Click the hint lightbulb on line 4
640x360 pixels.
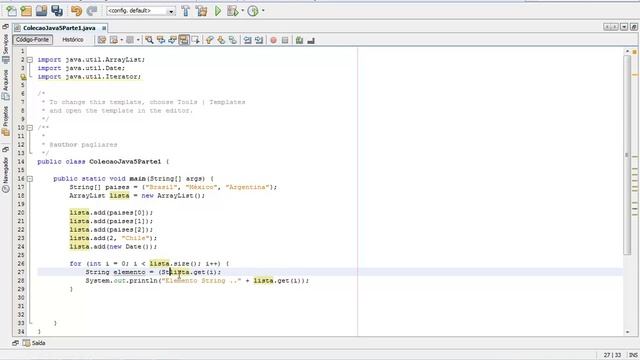(23, 77)
